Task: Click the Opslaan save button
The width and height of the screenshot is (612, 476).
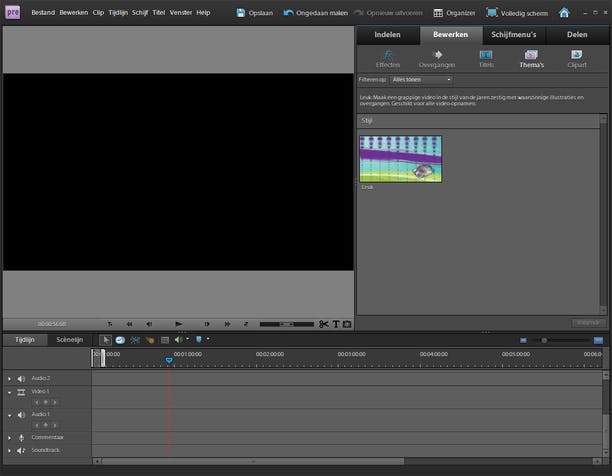Action: pyautogui.click(x=254, y=13)
